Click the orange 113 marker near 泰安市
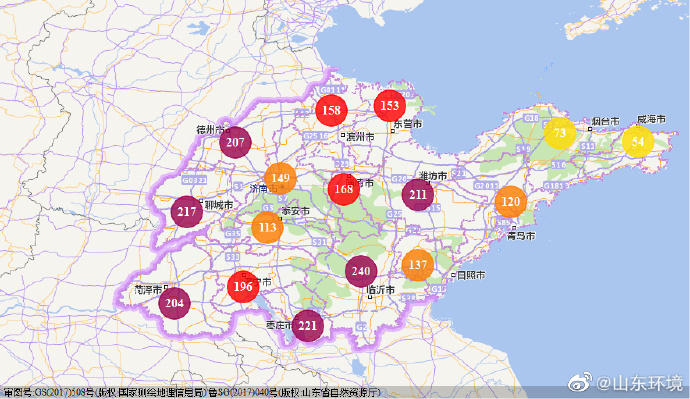This screenshot has height=399, width=690. point(268,227)
